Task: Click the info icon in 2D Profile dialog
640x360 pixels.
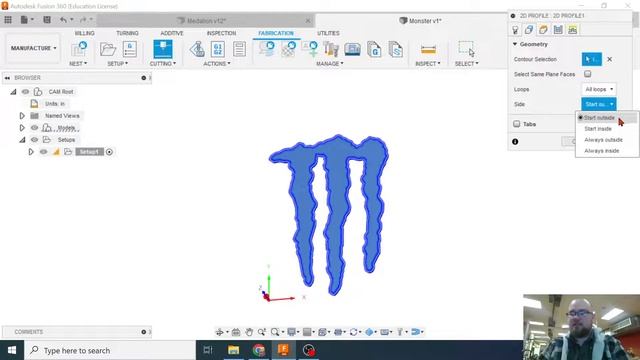Action: pos(515,142)
